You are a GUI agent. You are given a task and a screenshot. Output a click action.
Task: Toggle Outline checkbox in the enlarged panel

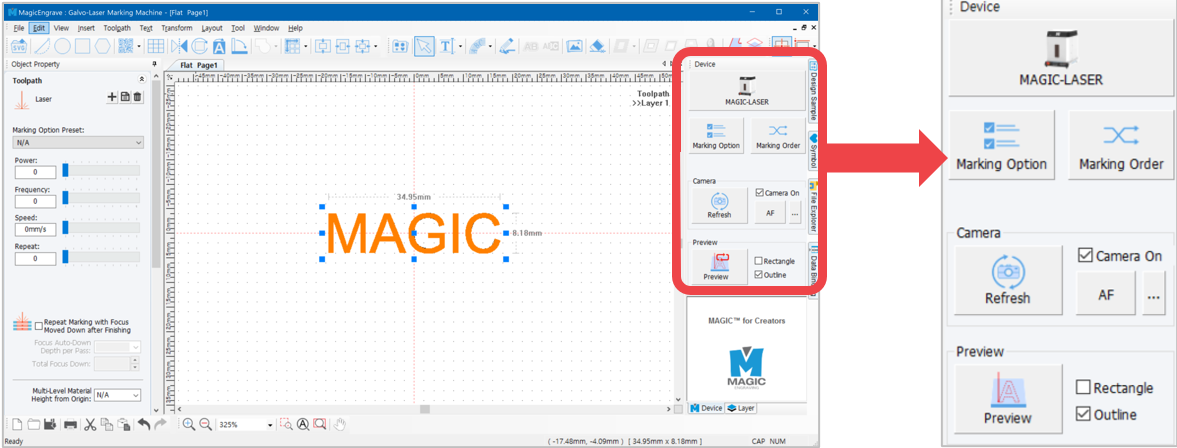click(x=1083, y=413)
